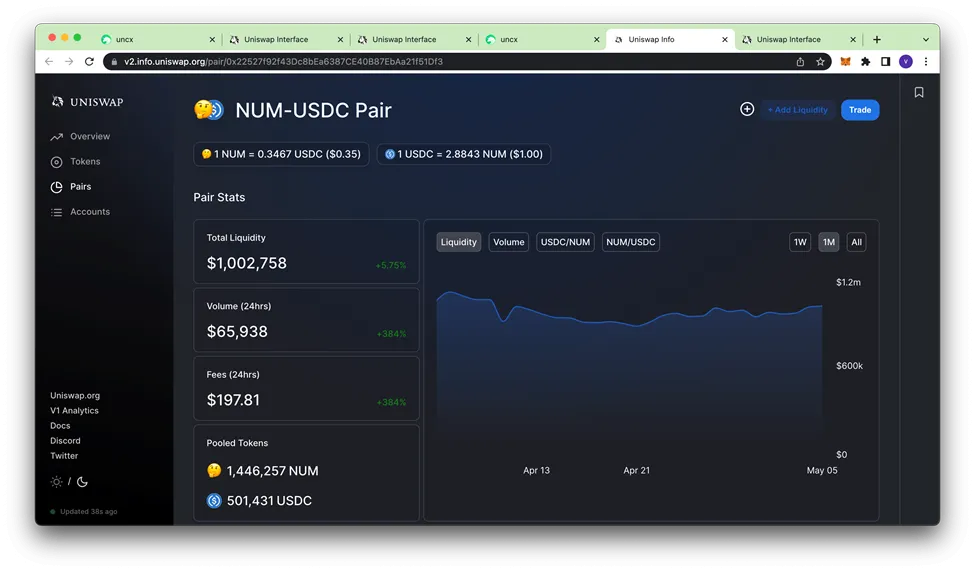Image resolution: width=975 pixels, height=572 pixels.
Task: Click the $1,002,758 Total Liquidity value
Action: click(247, 264)
